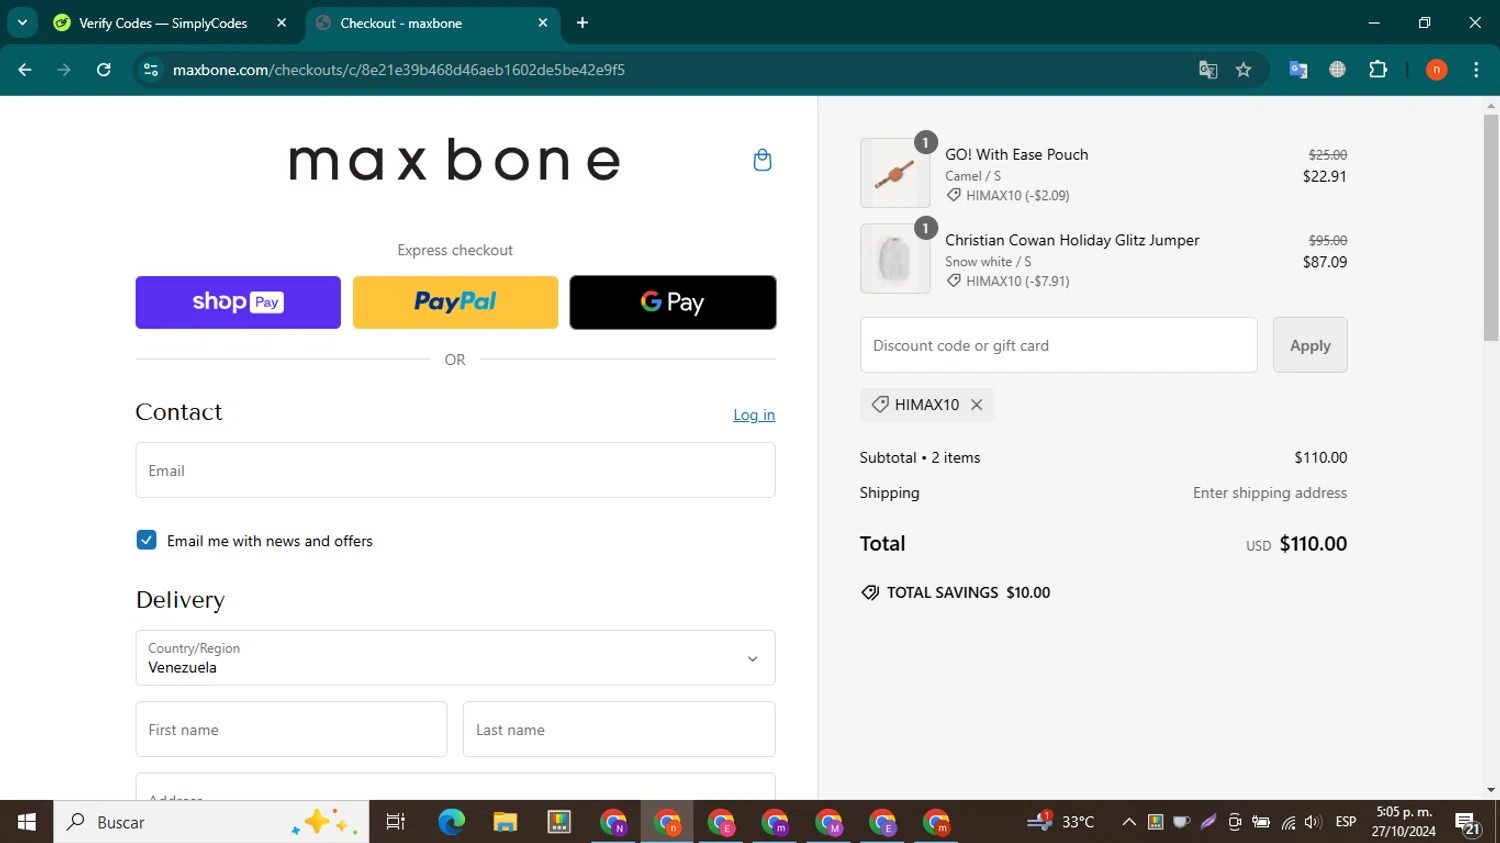
Task: Open notifications center icon
Action: click(x=1468, y=823)
